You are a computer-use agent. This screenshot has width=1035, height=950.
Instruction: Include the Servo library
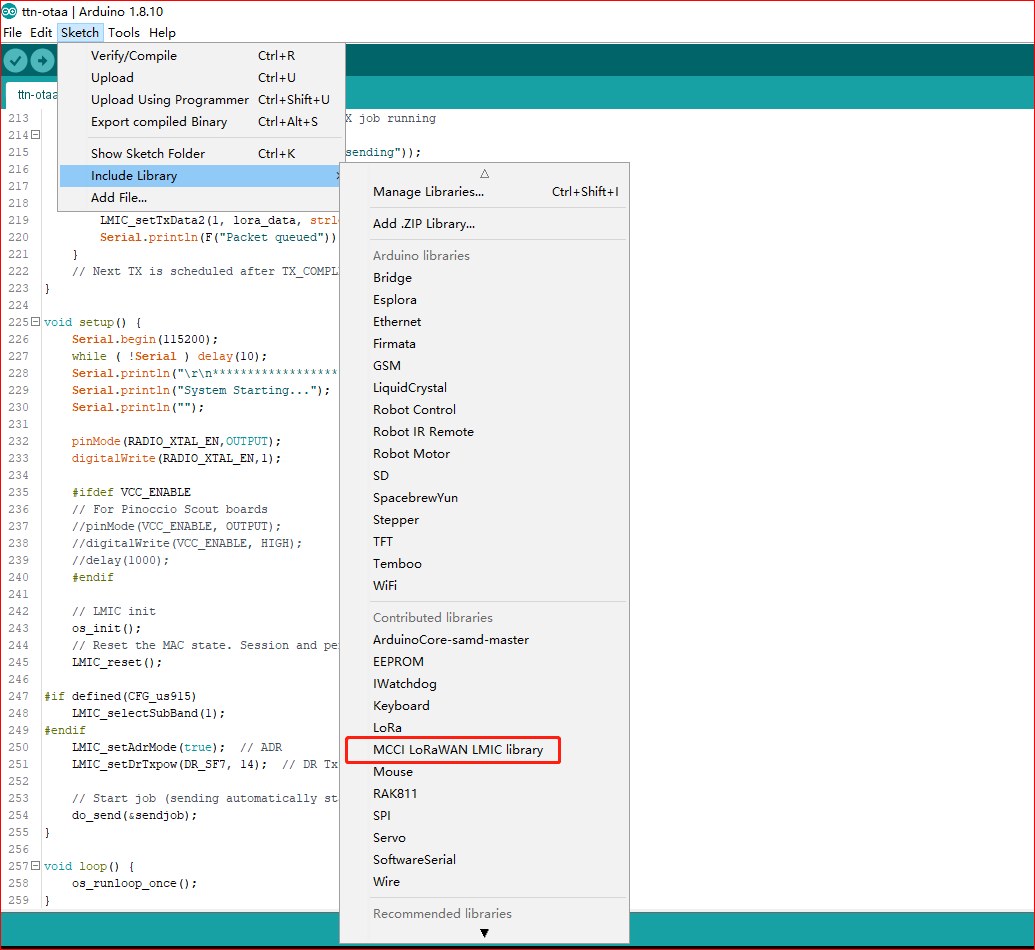tap(484, 837)
